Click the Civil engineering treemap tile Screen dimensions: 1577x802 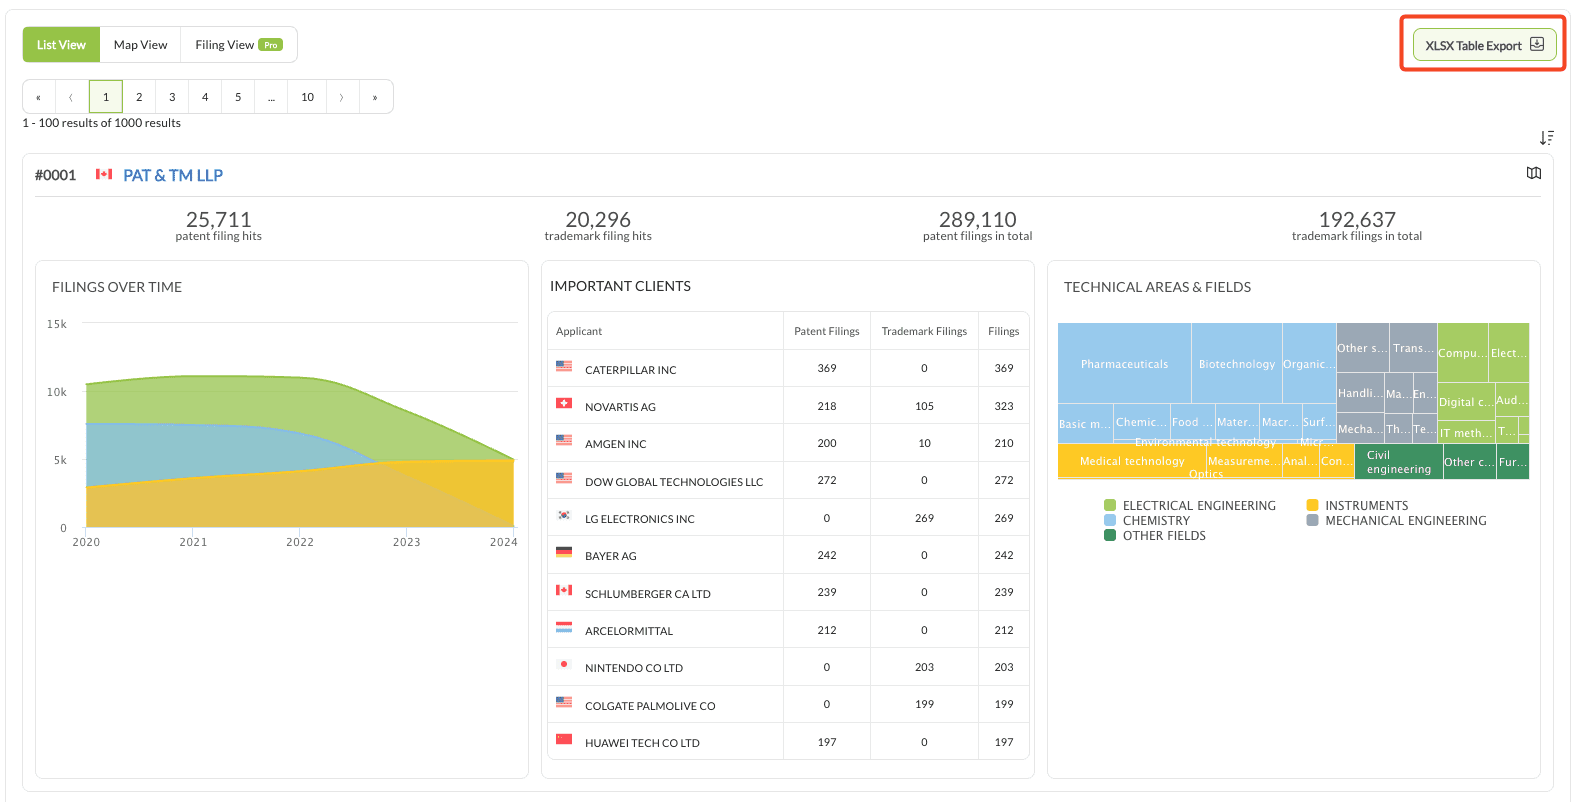[x=1399, y=461]
